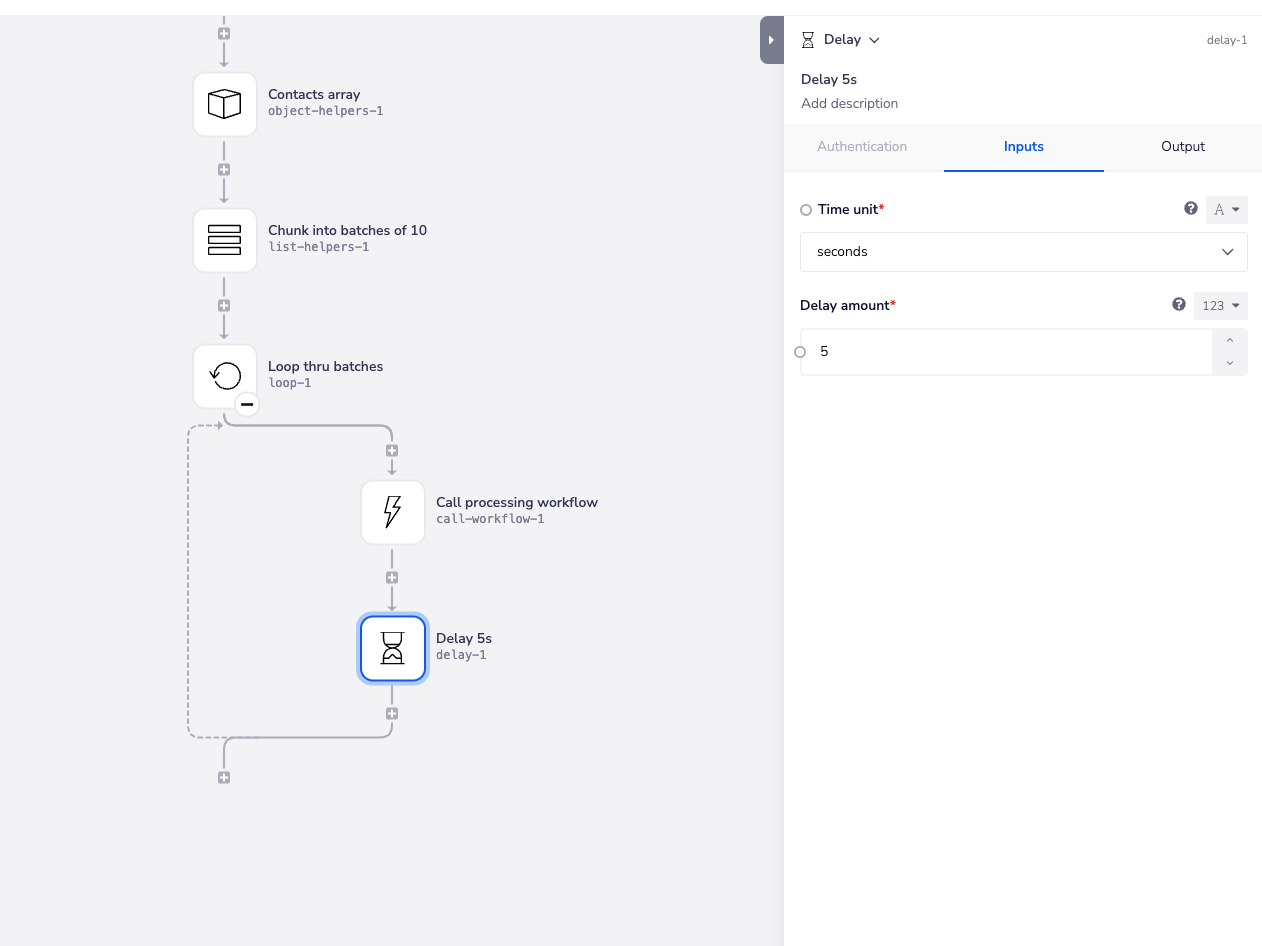The width and height of the screenshot is (1262, 946).
Task: Select the Loop thru batches loop icon
Action: 225,376
